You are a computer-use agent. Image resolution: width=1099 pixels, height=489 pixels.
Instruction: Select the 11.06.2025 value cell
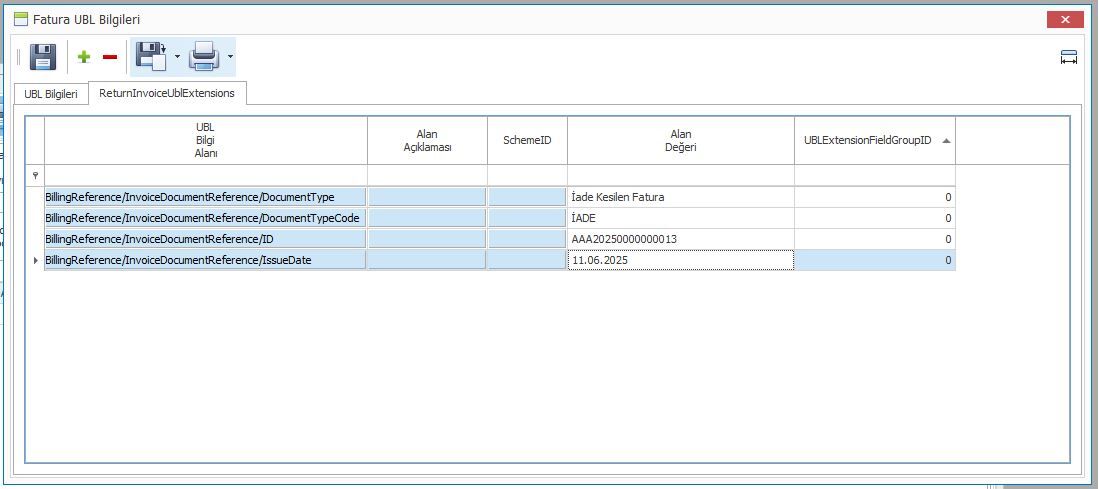(681, 260)
